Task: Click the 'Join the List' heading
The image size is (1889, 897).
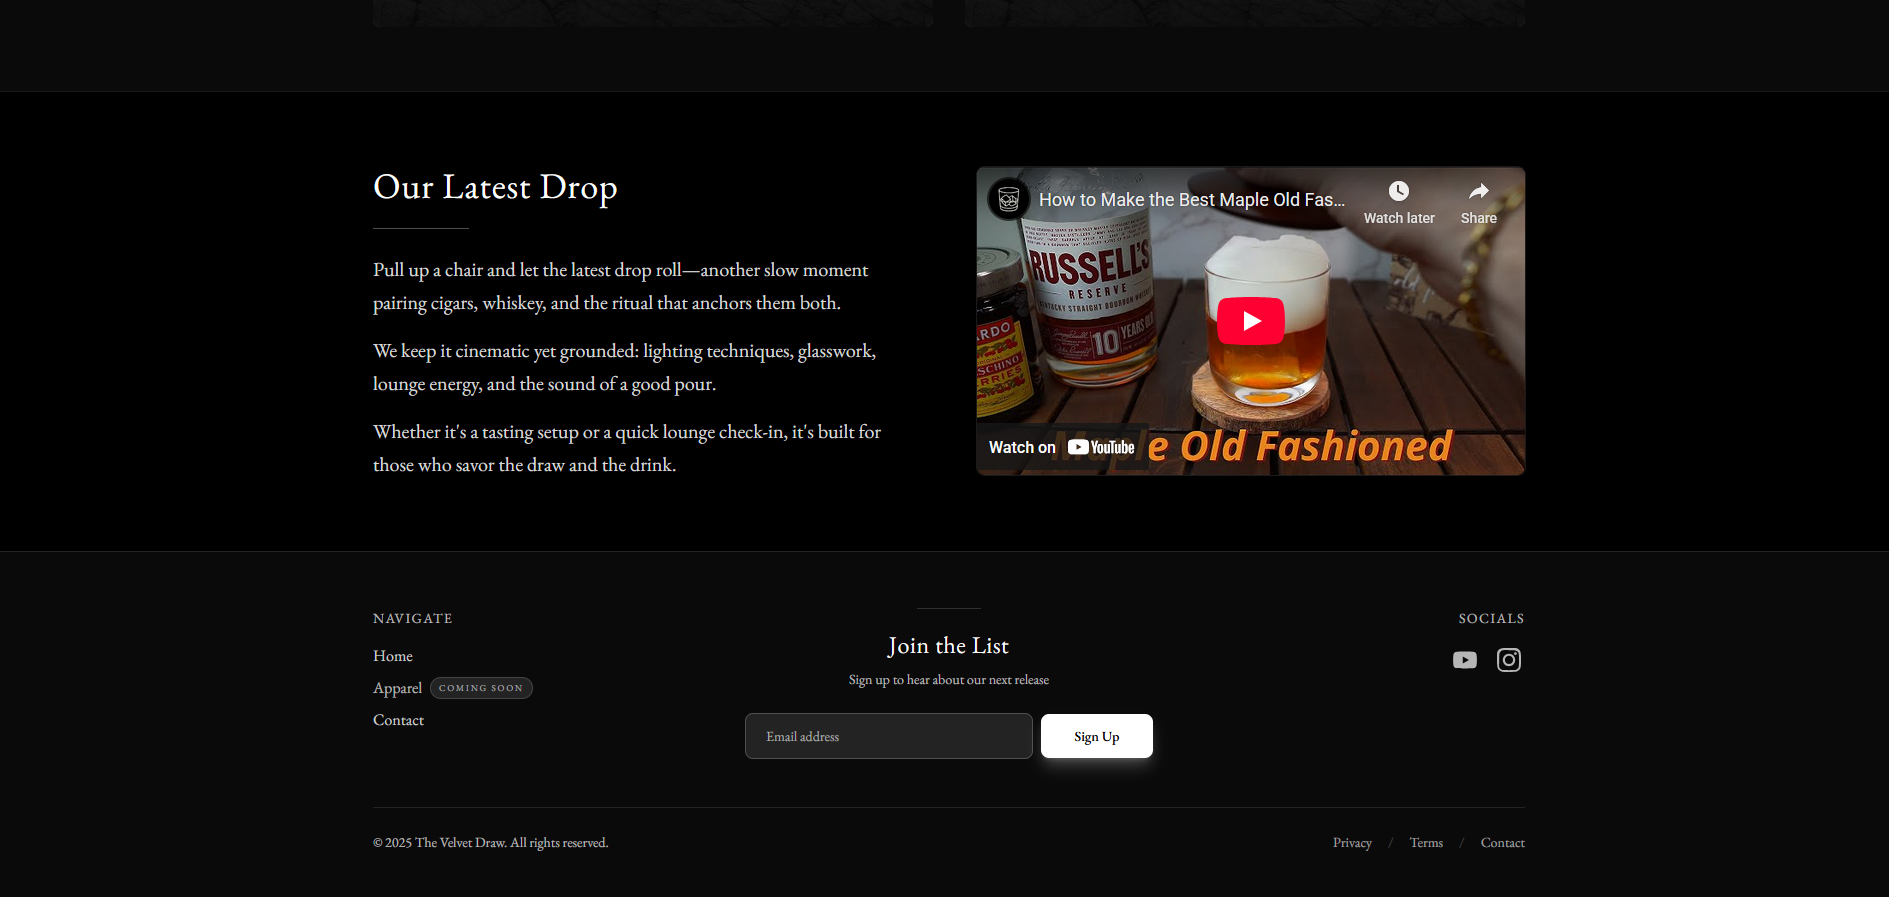Action: 948,646
